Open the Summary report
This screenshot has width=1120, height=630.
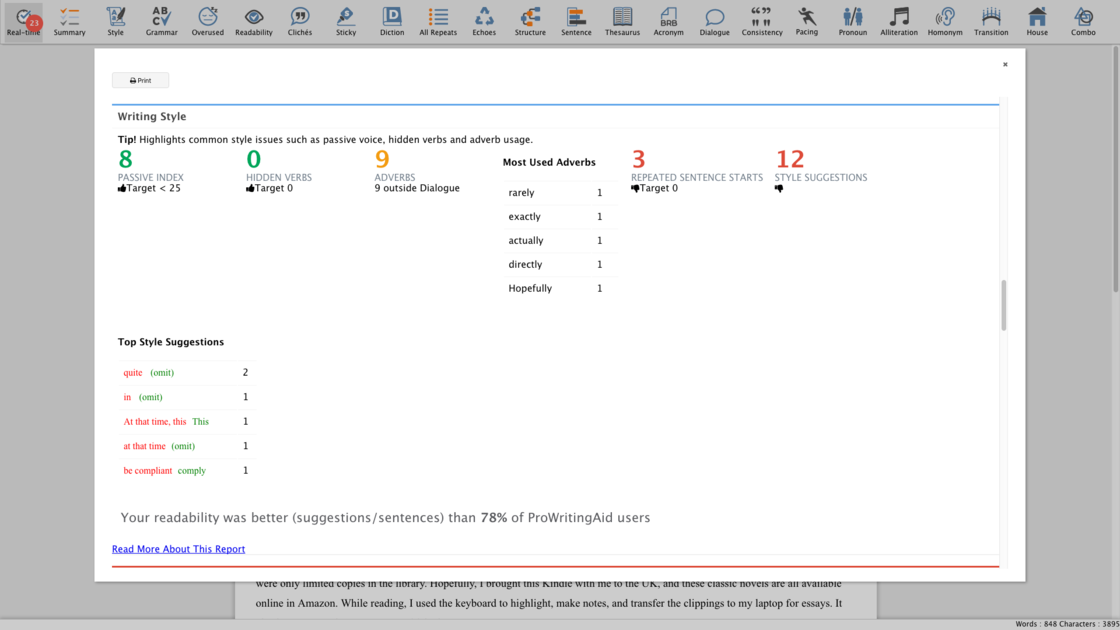pos(69,21)
